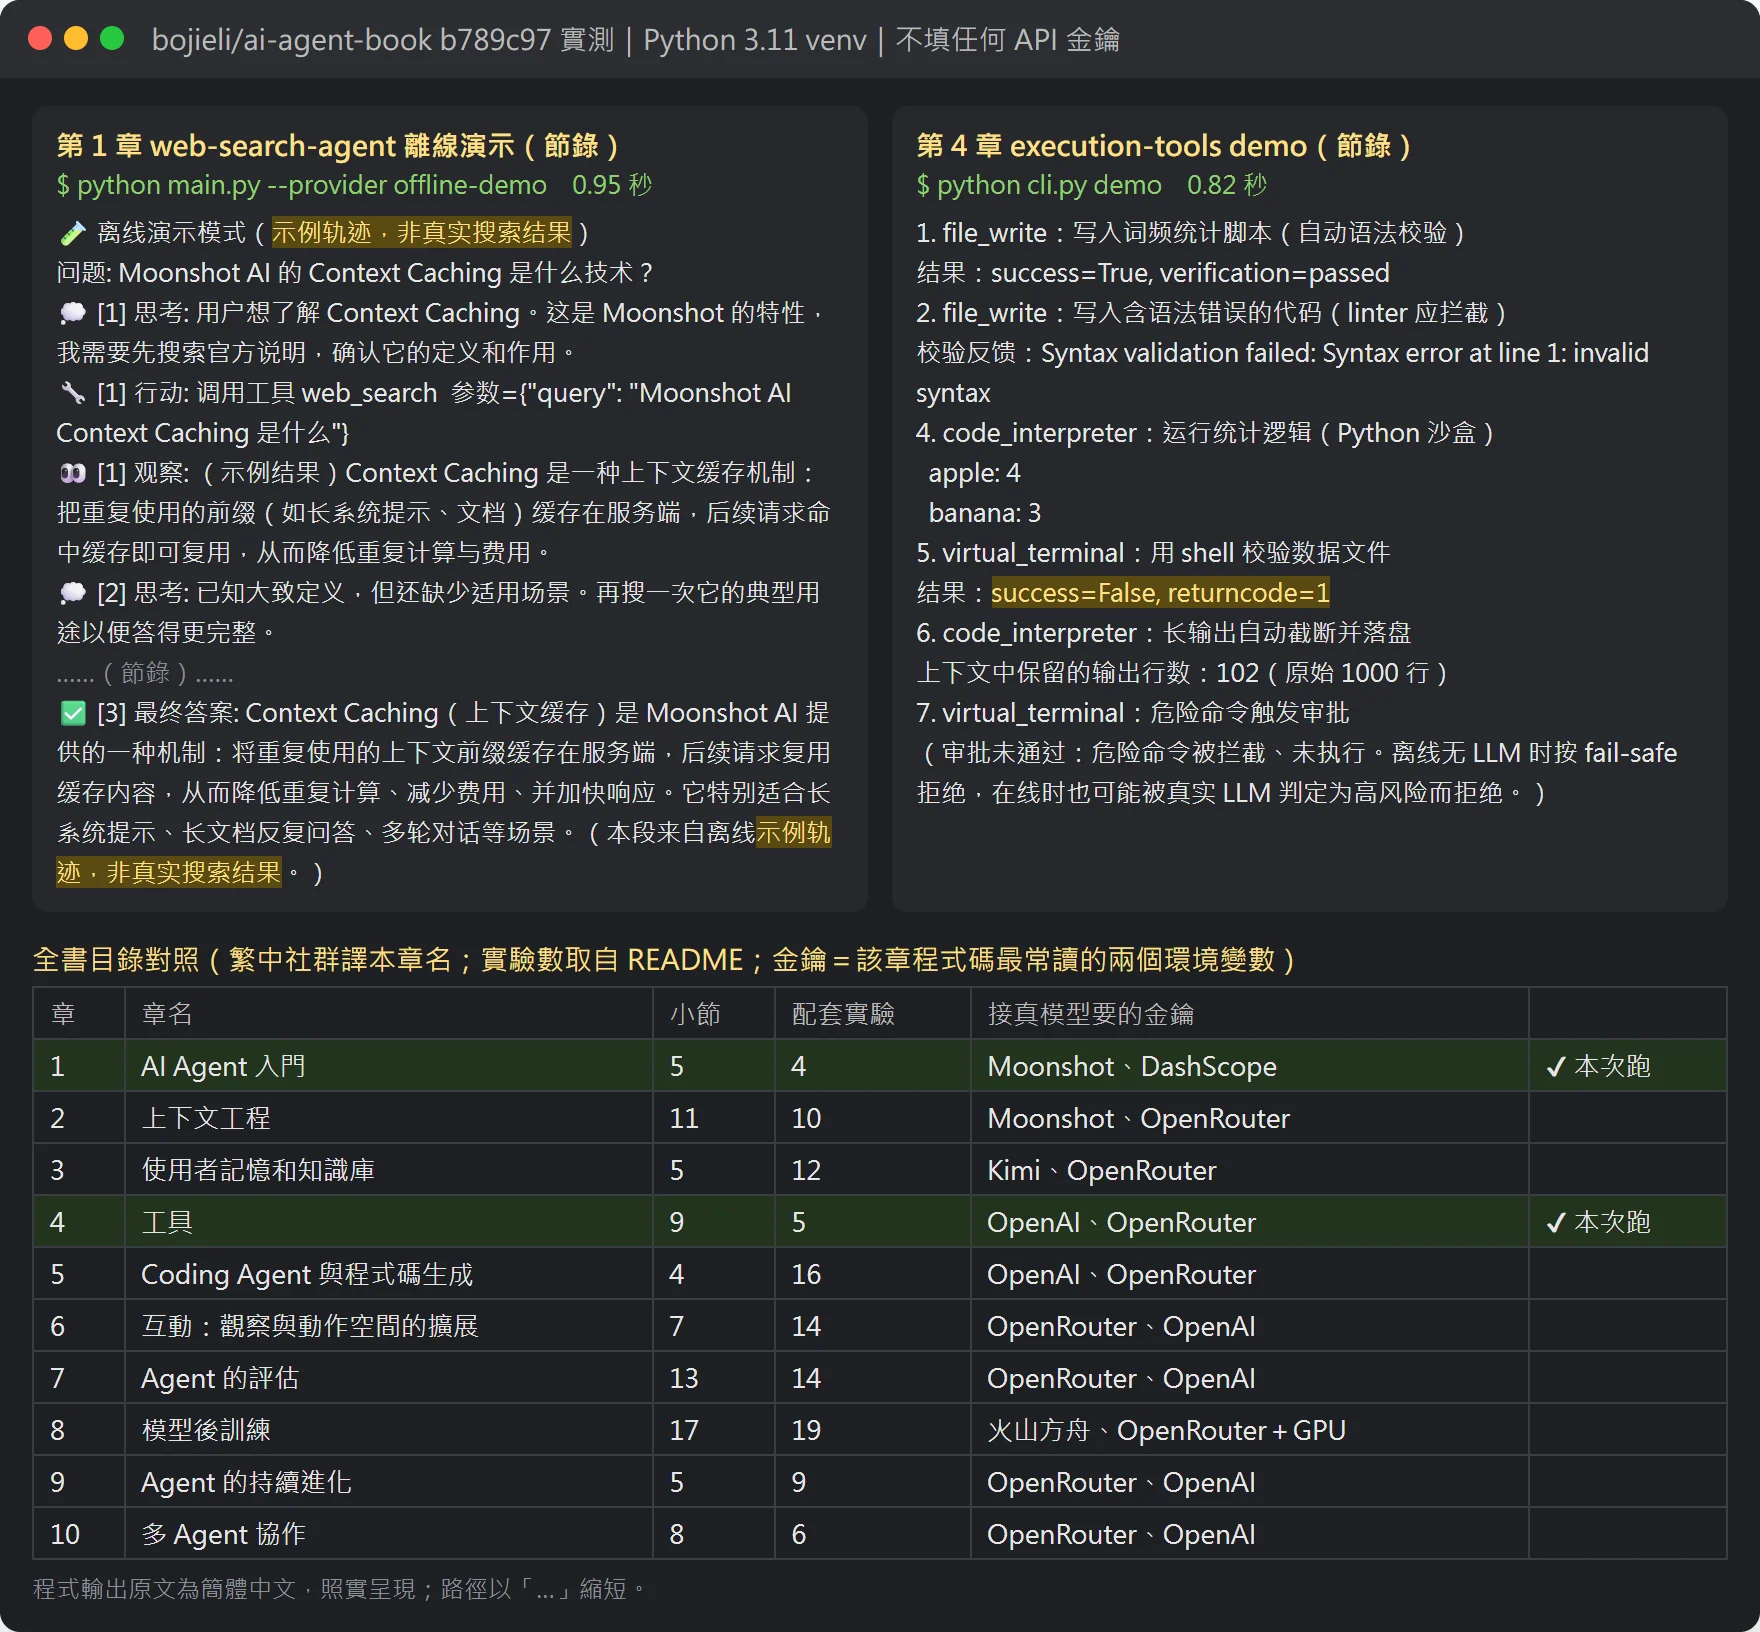Click the ✓ 本次跑 mark in 工具 row
The height and width of the screenshot is (1632, 1760).
coord(1598,1222)
